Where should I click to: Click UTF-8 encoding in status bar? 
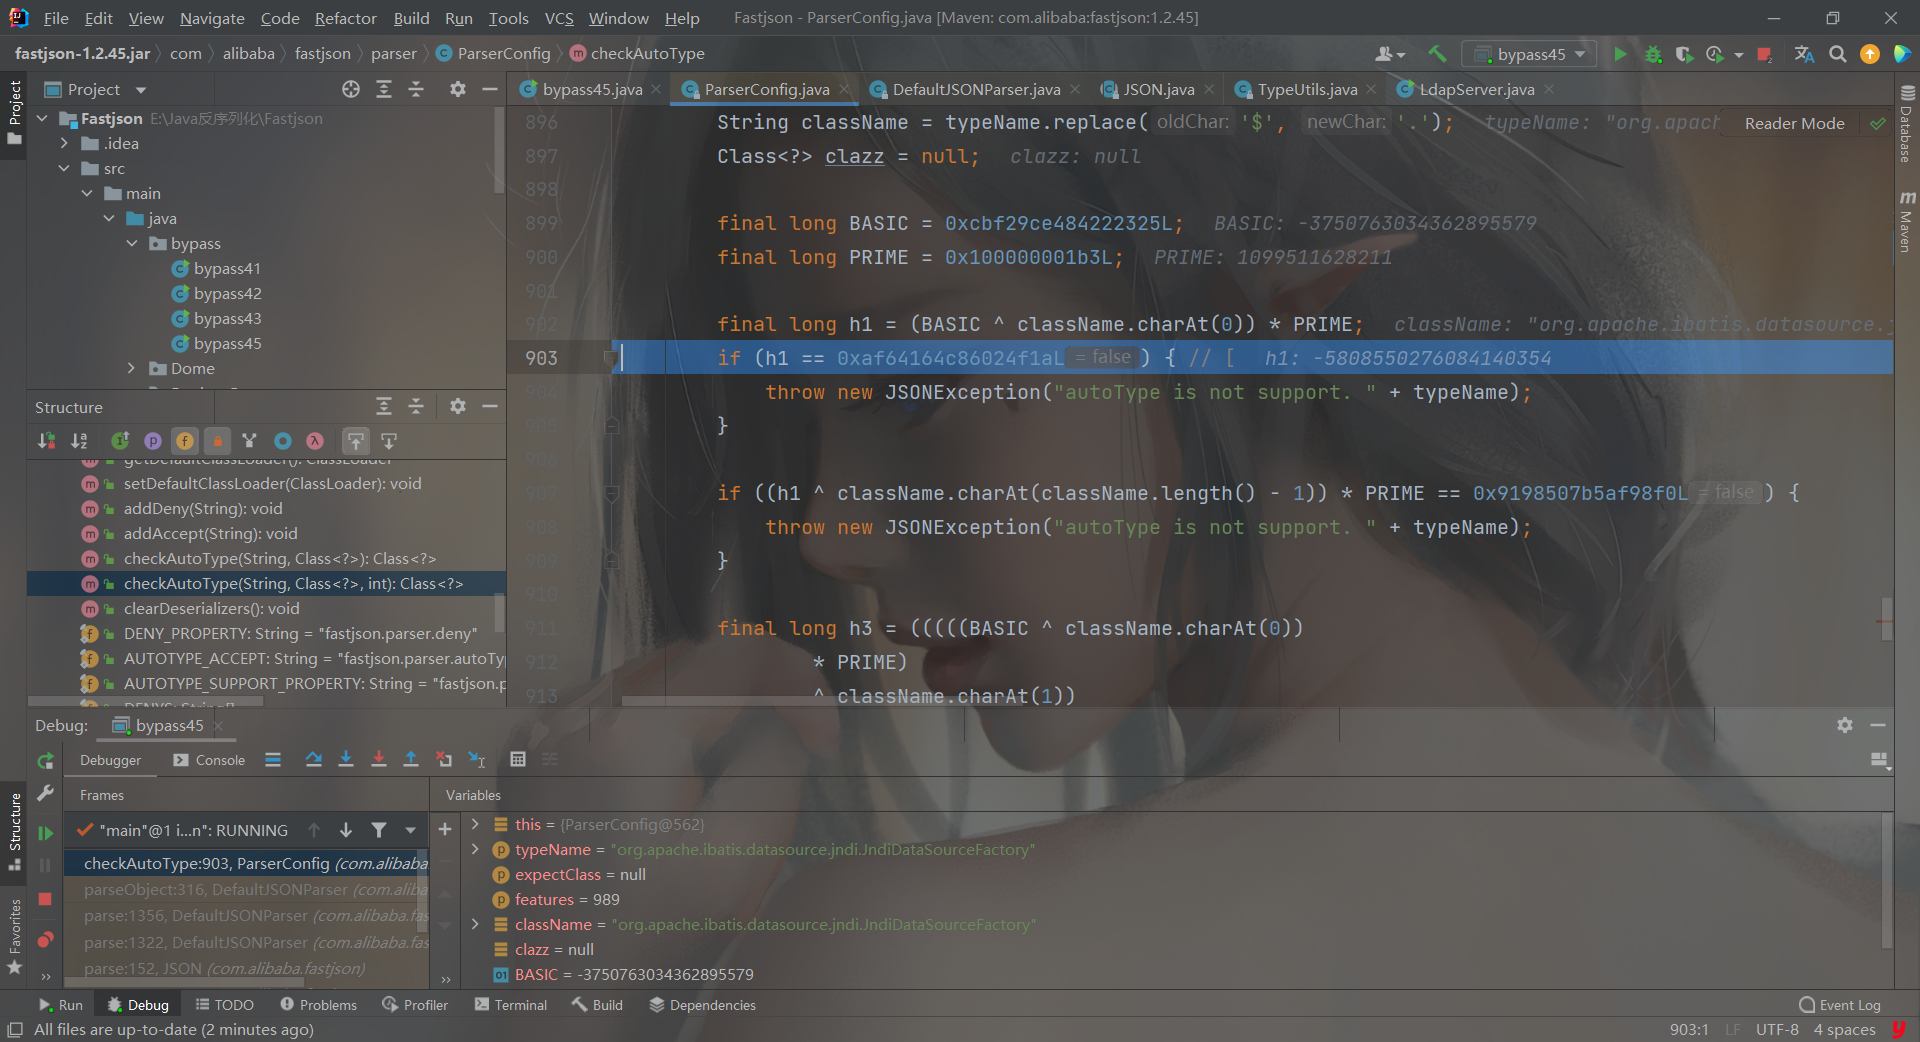click(1777, 1029)
